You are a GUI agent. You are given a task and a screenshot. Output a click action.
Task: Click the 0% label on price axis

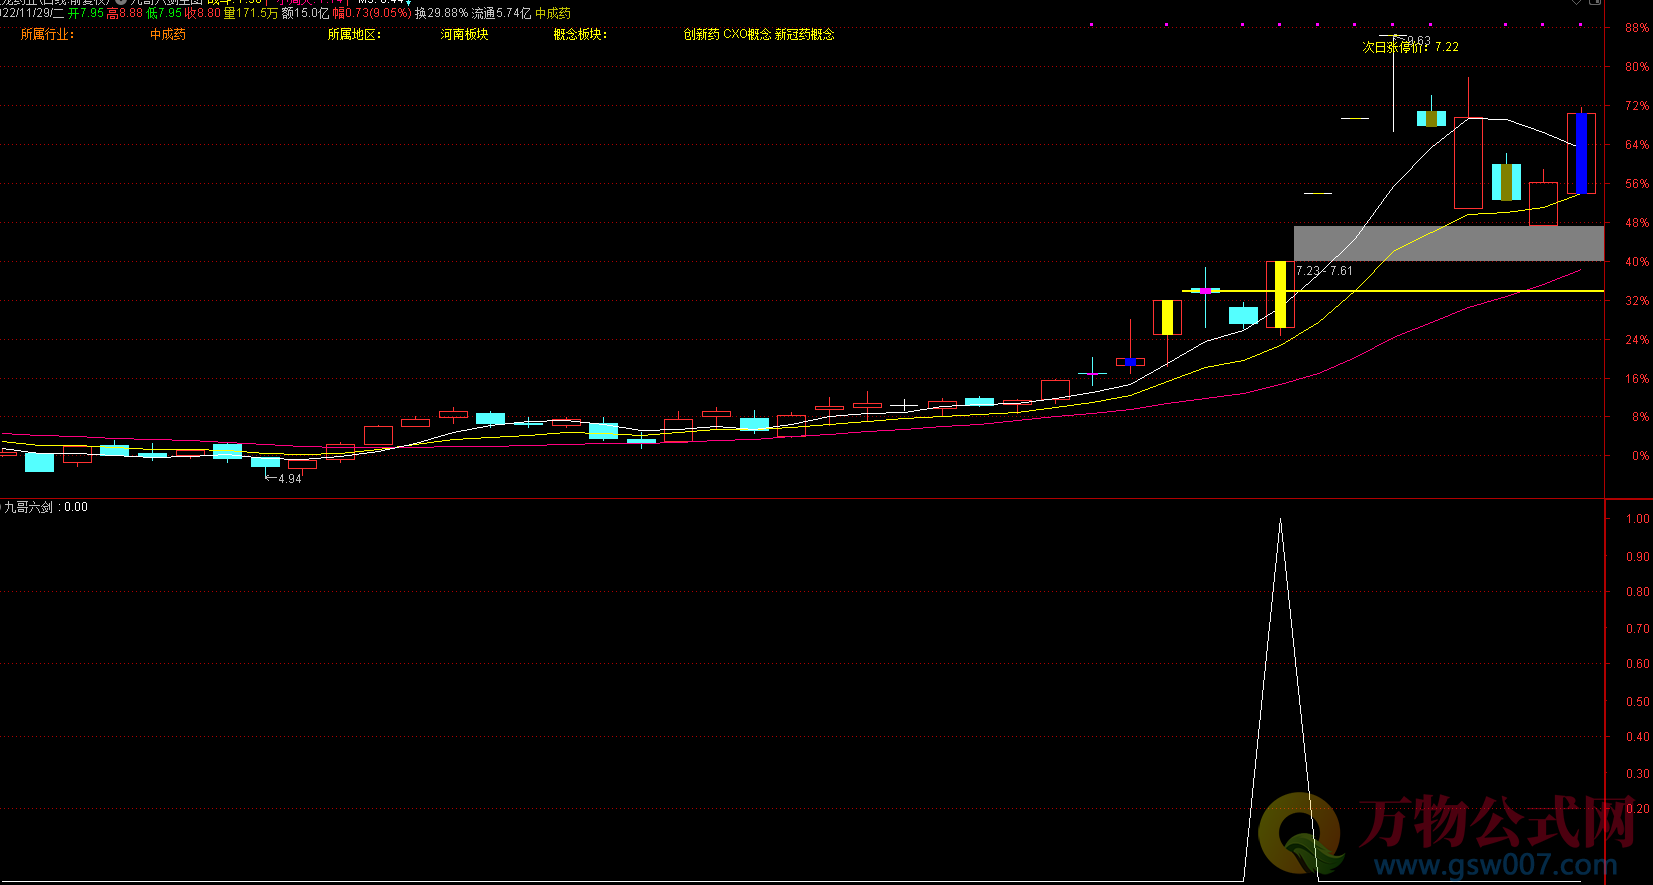tap(1640, 456)
